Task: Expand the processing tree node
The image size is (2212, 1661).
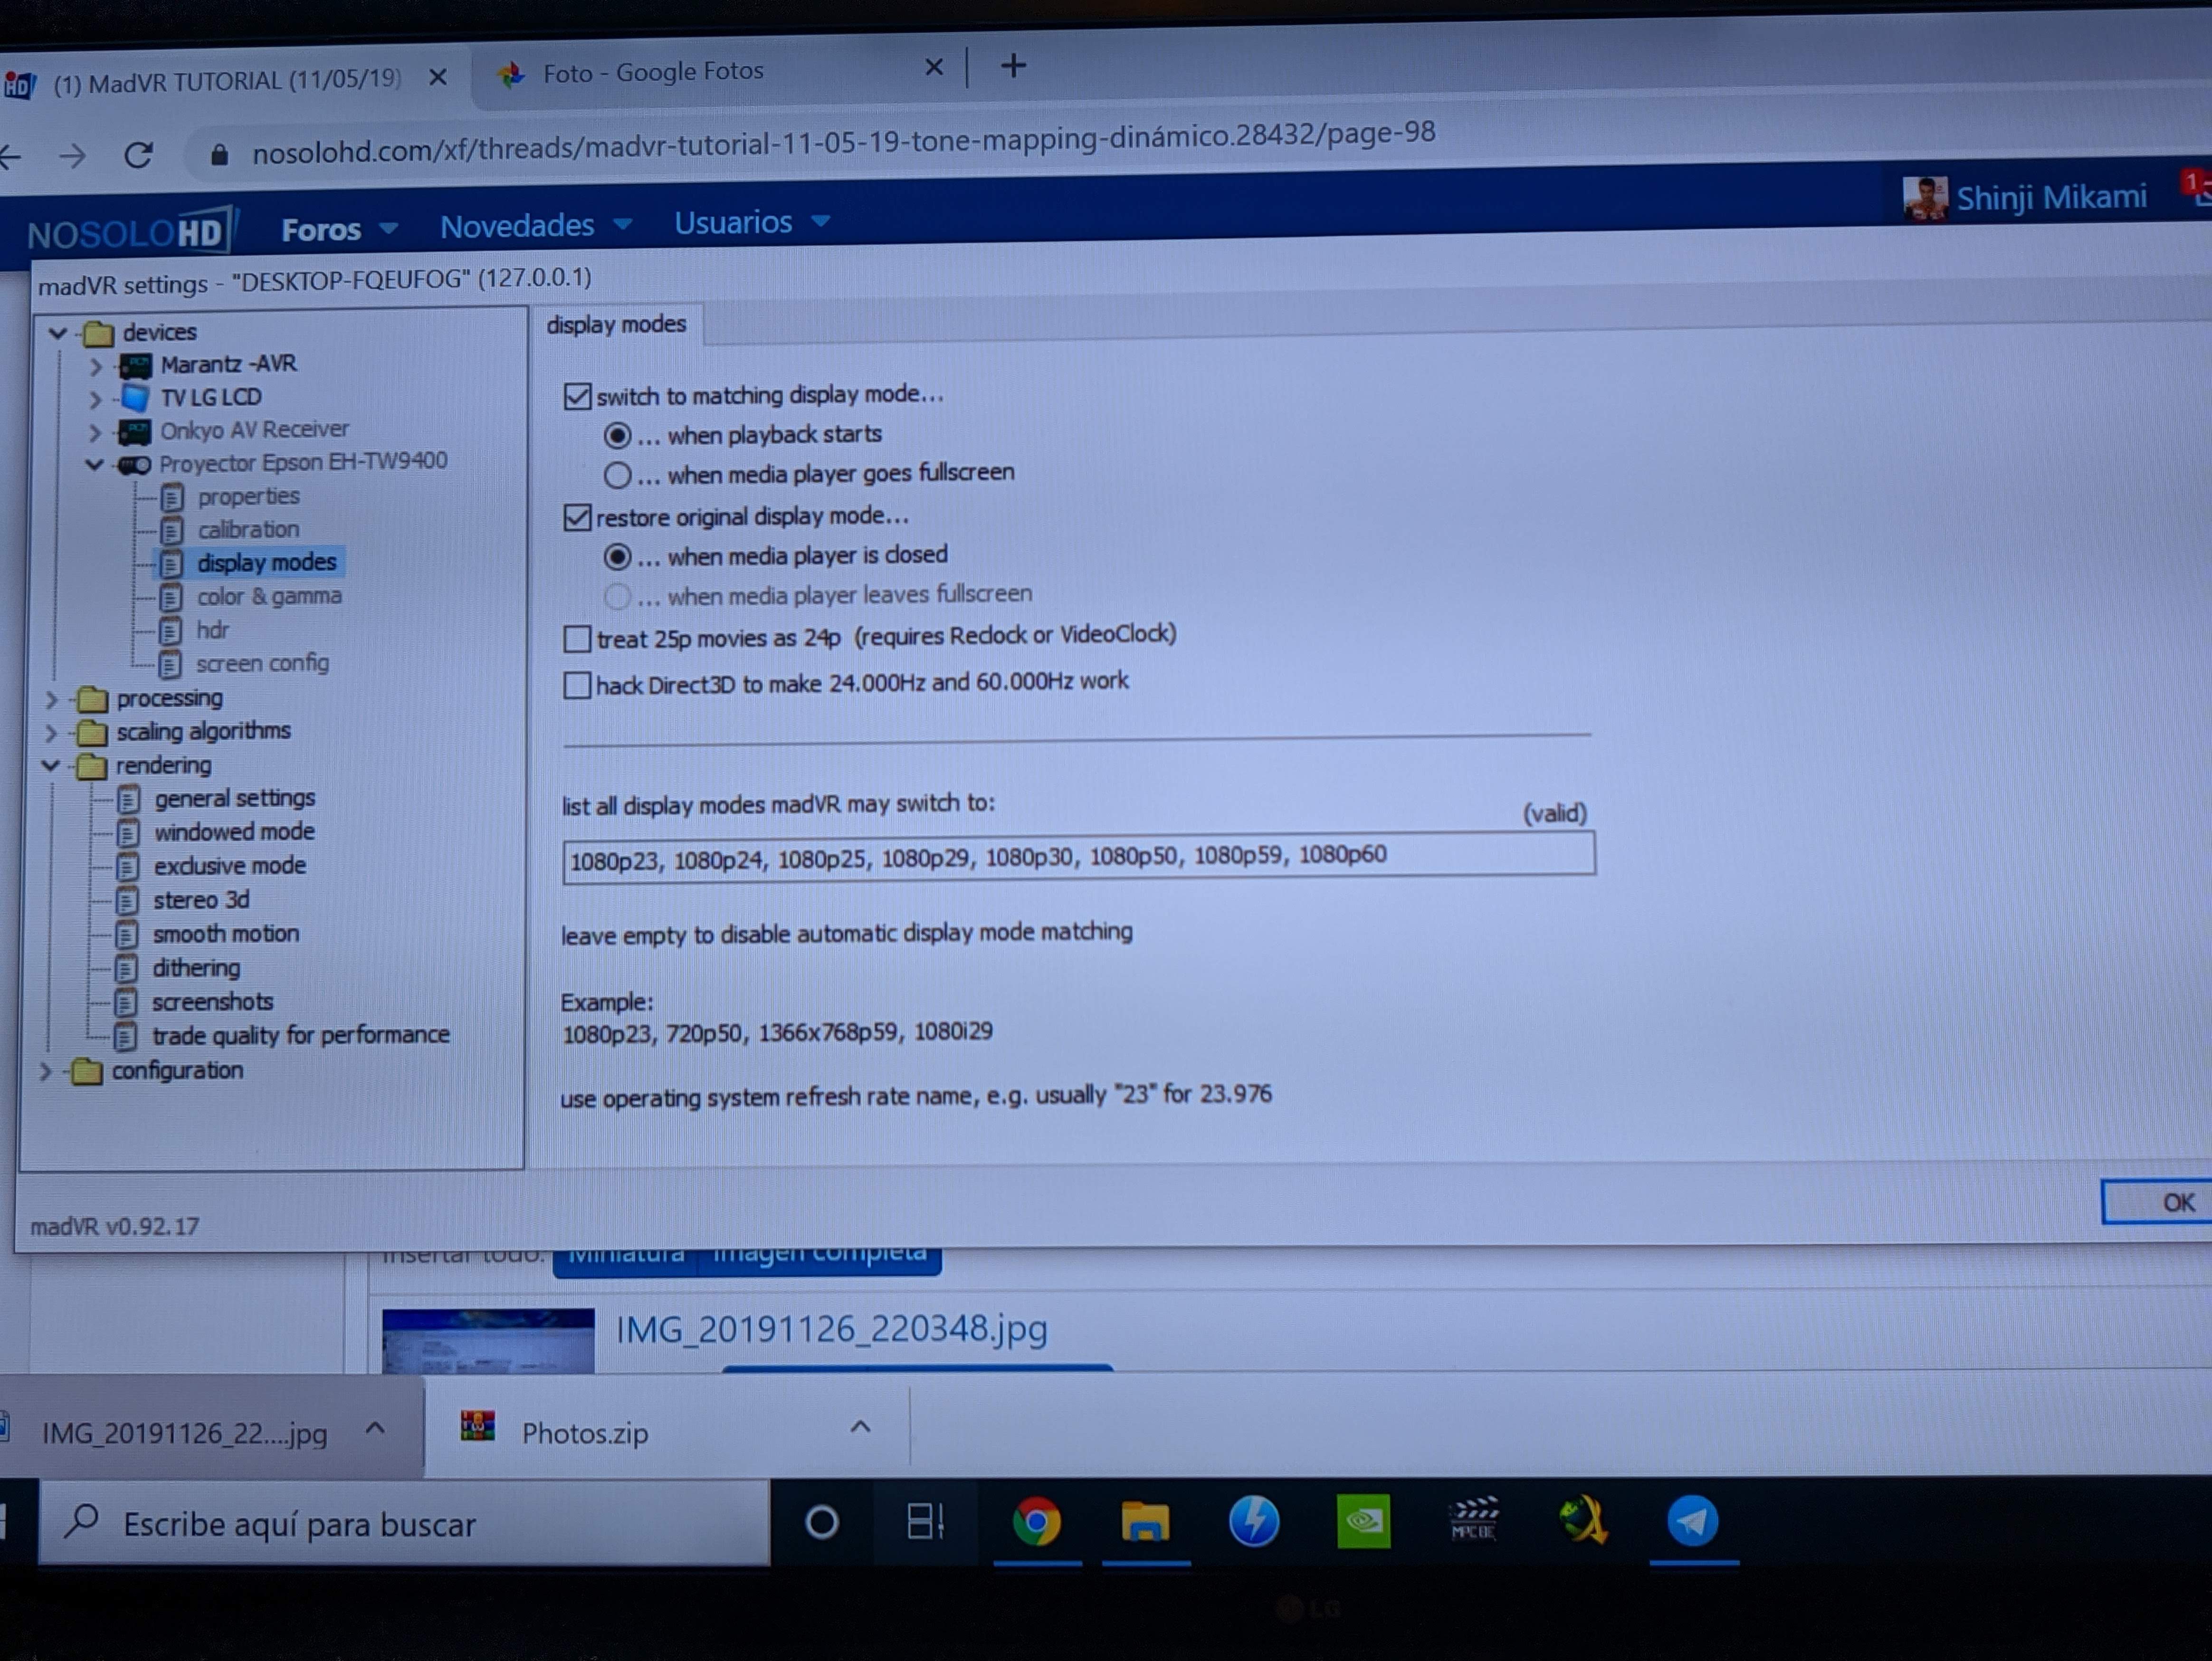Action: [51, 700]
